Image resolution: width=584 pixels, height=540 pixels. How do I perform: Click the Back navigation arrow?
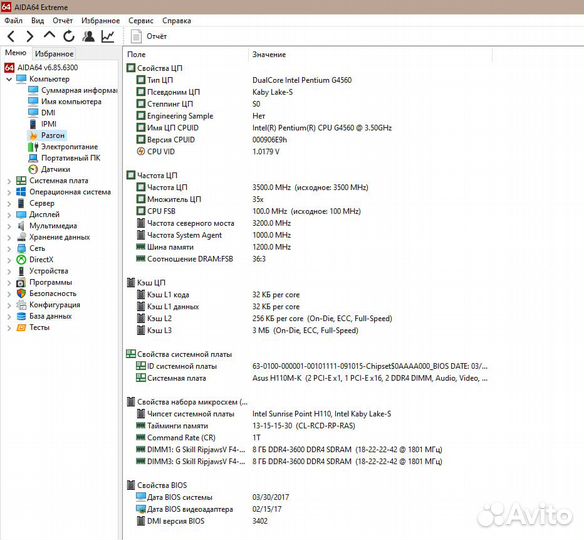[x=11, y=36]
